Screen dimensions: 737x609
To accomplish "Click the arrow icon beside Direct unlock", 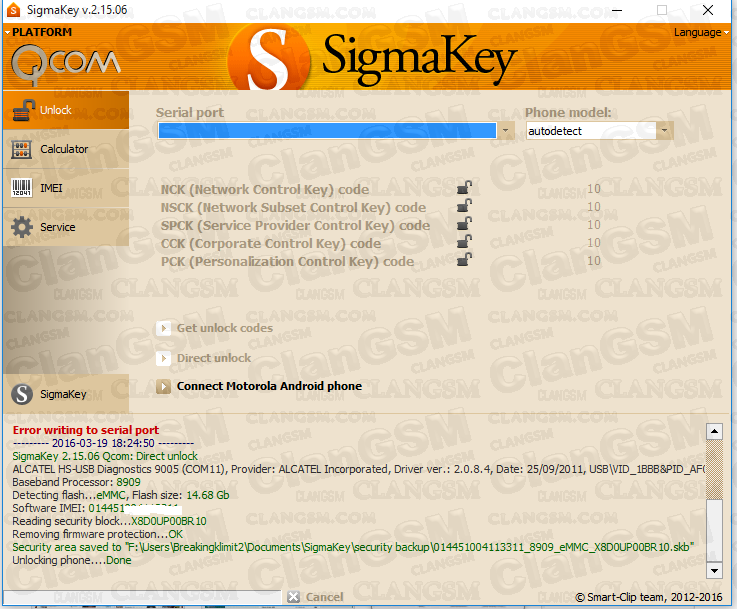I will 163,358.
